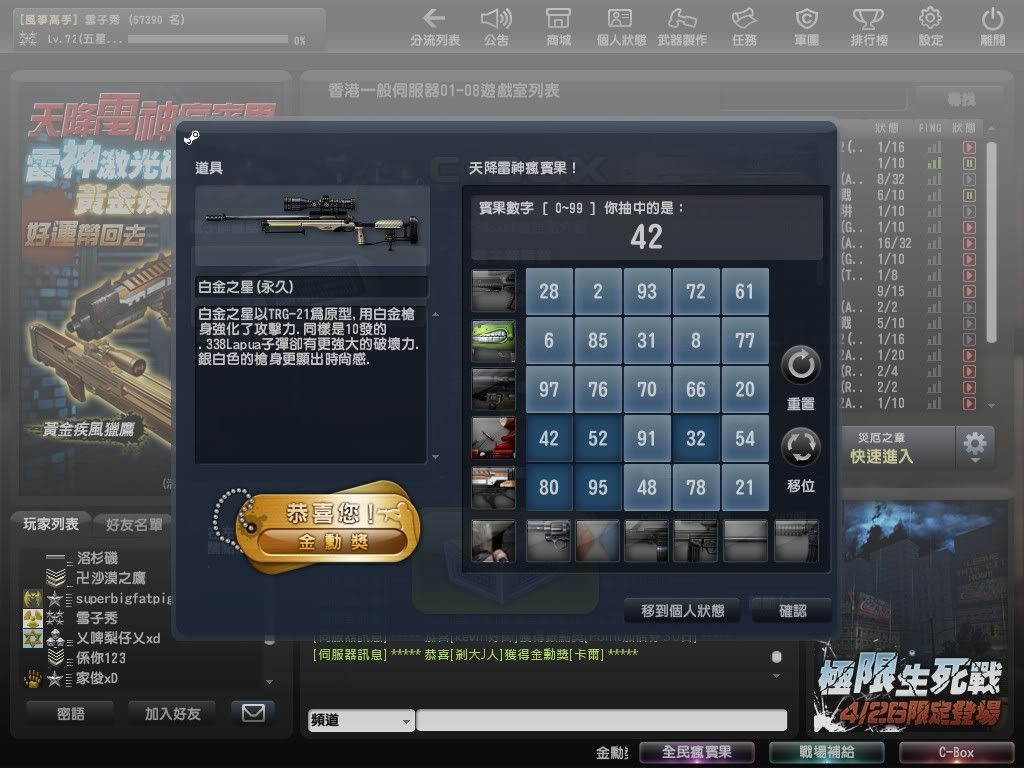Click the mail envelope icon

tap(253, 713)
